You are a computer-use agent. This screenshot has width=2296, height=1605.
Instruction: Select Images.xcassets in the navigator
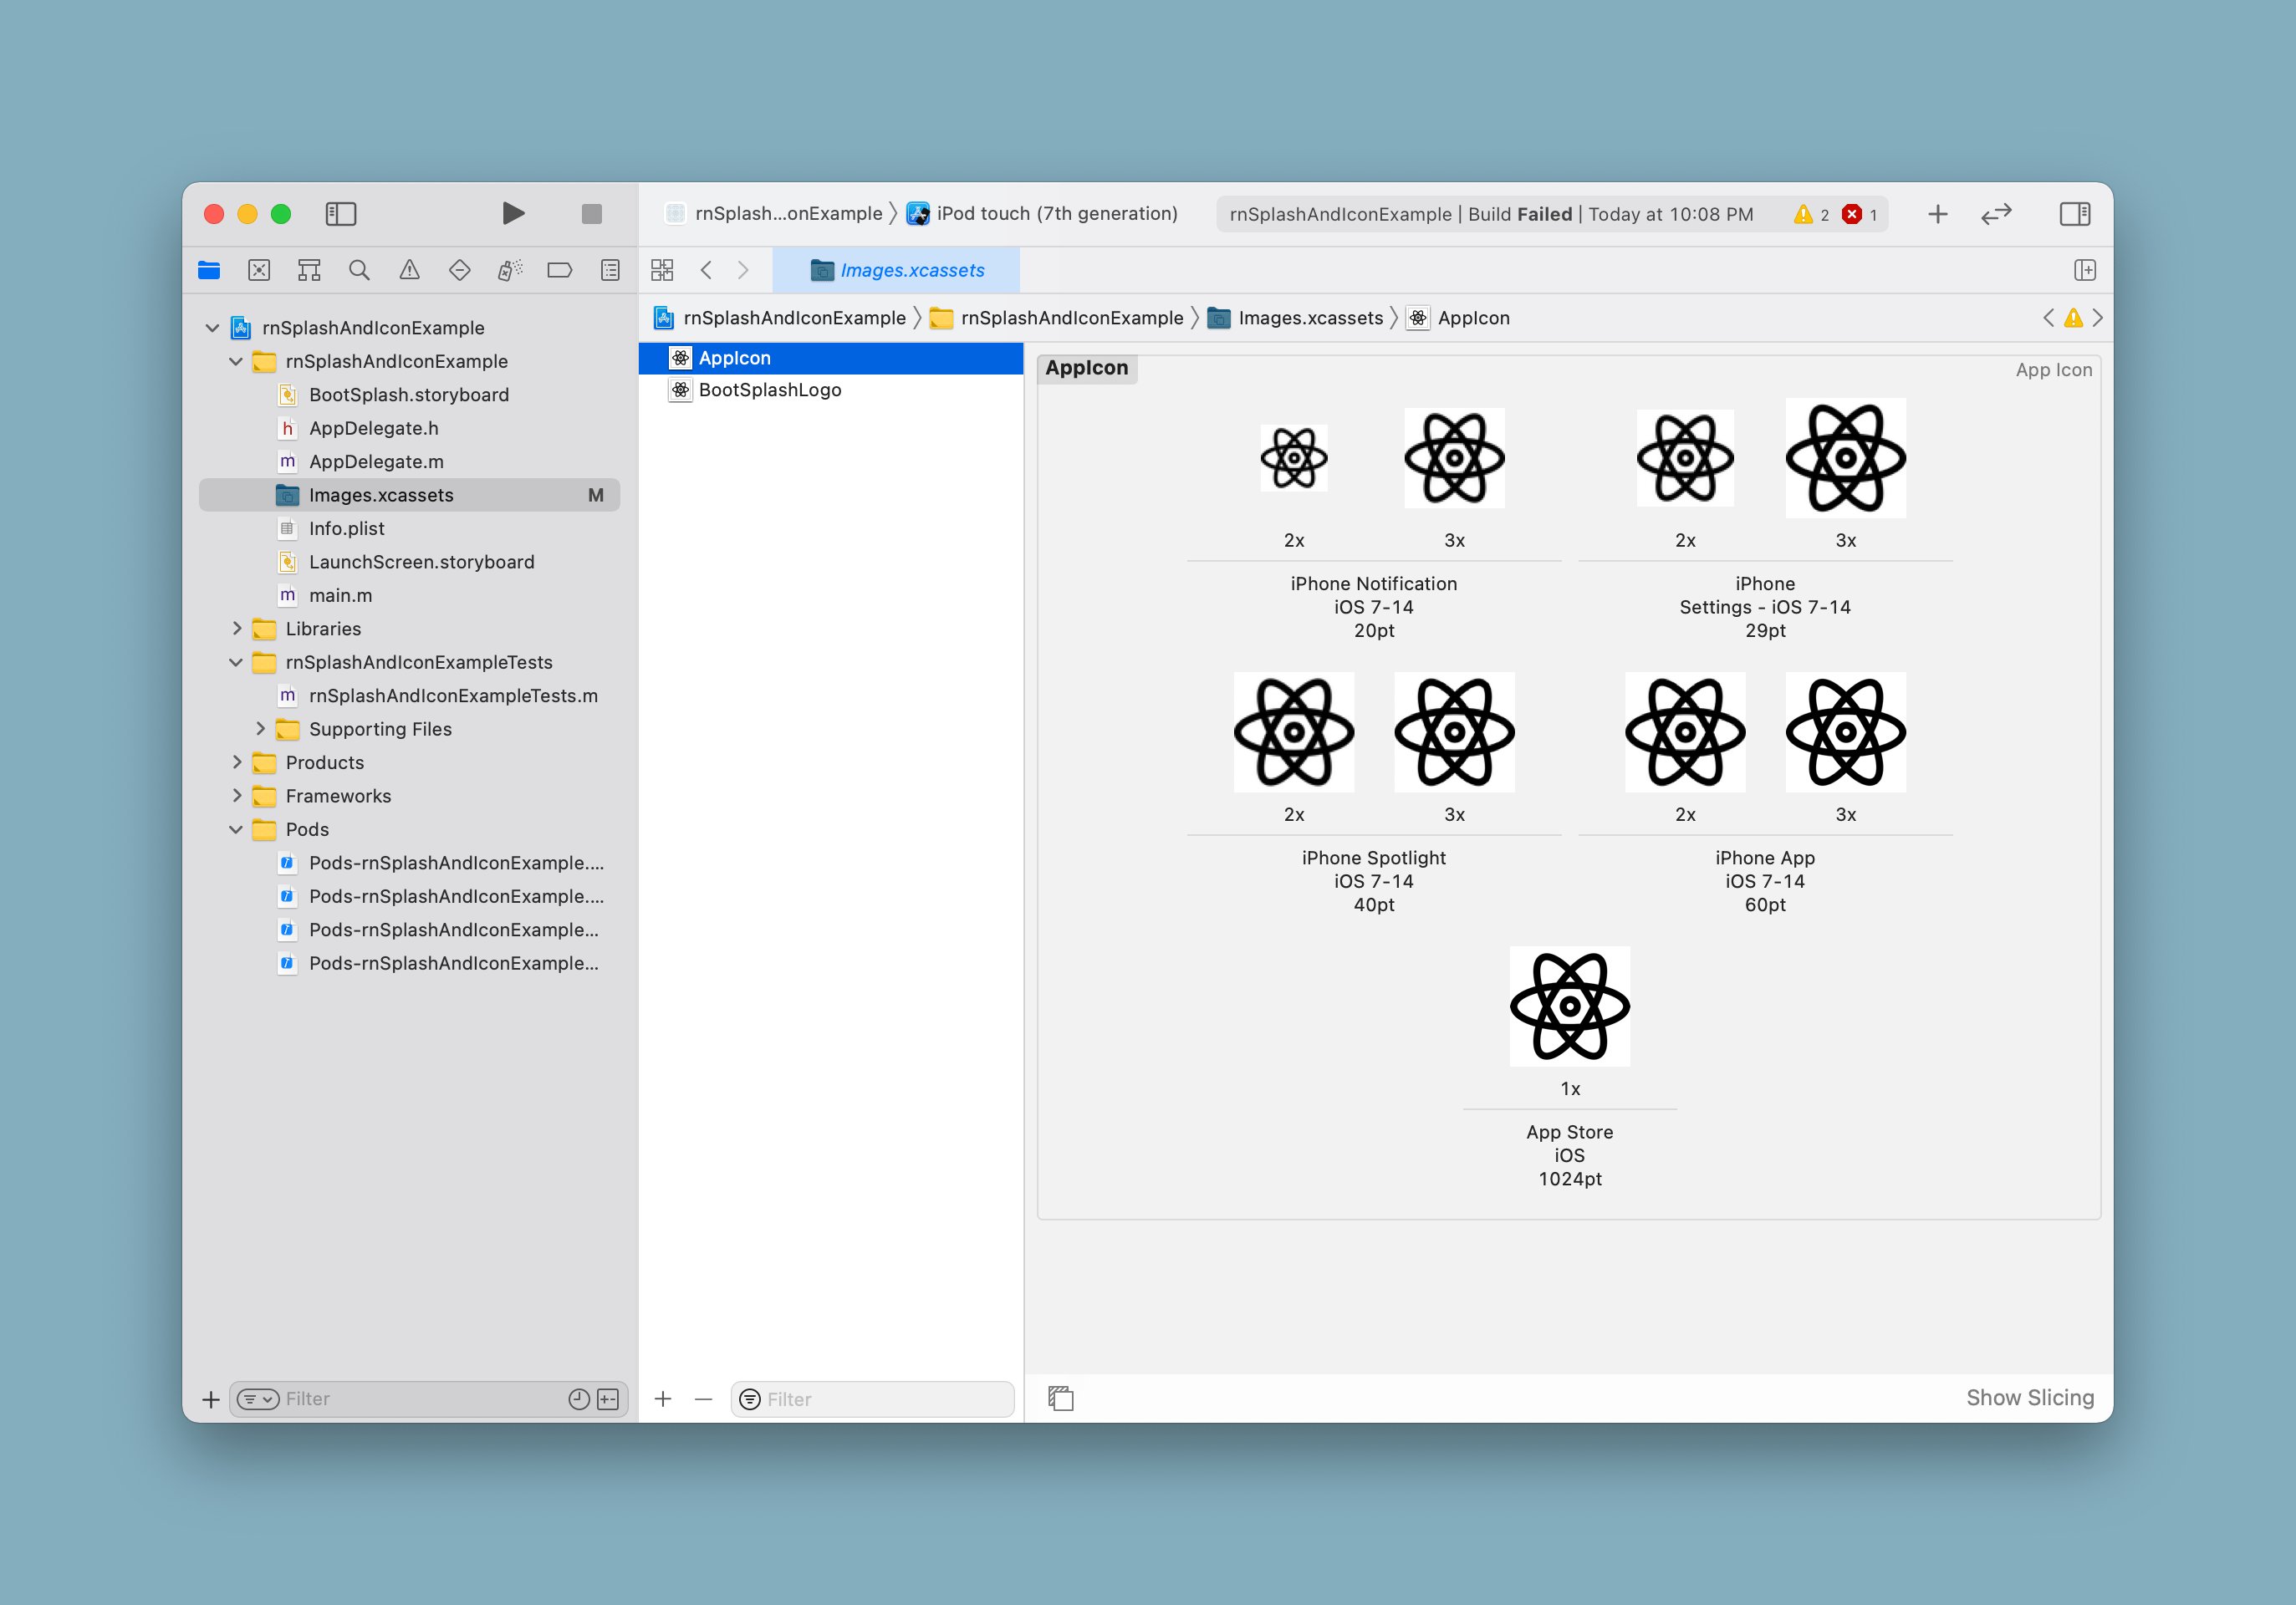click(x=409, y=495)
